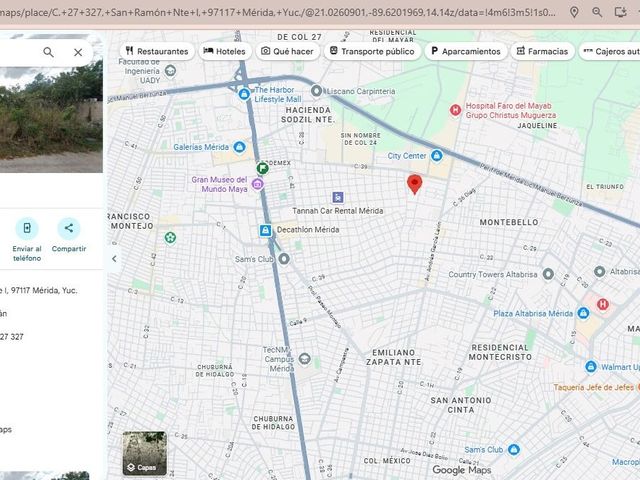Collapse the side panel arrow
This screenshot has width=640, height=480.
pos(114,258)
